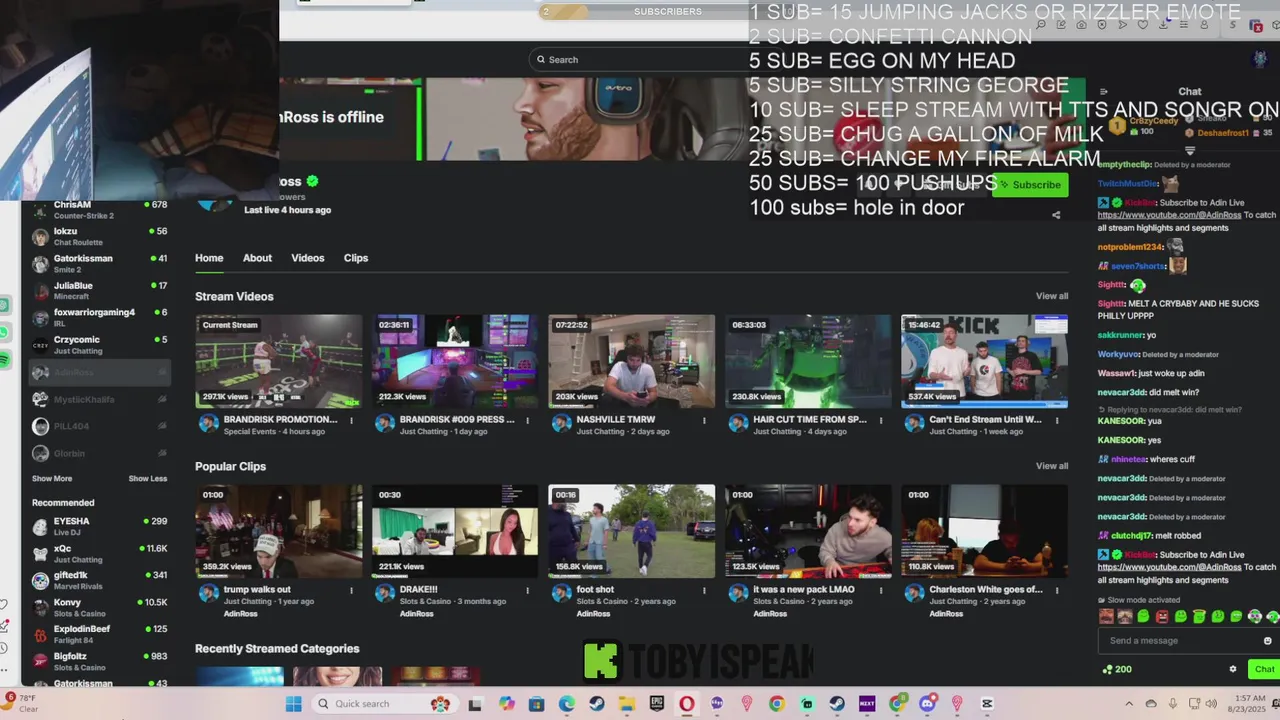Open Konvy channel in Recommended

click(x=100, y=607)
